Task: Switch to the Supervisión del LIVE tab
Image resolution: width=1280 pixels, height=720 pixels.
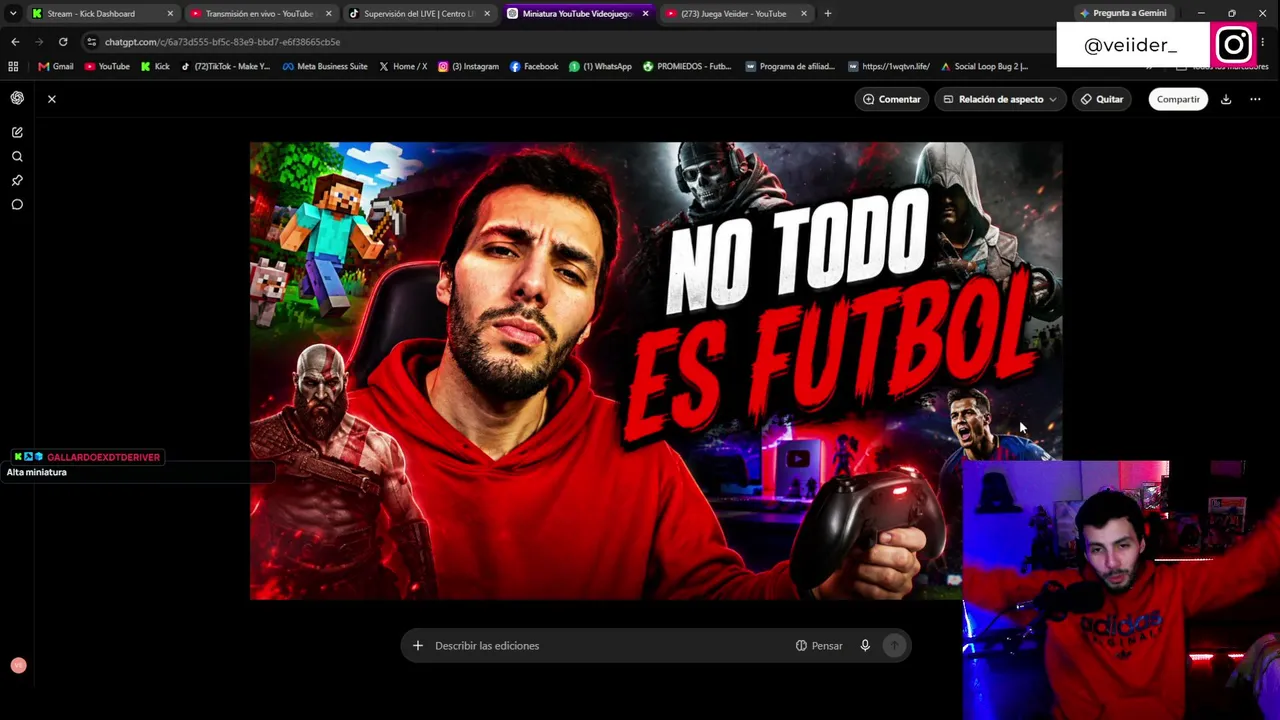Action: click(x=419, y=14)
